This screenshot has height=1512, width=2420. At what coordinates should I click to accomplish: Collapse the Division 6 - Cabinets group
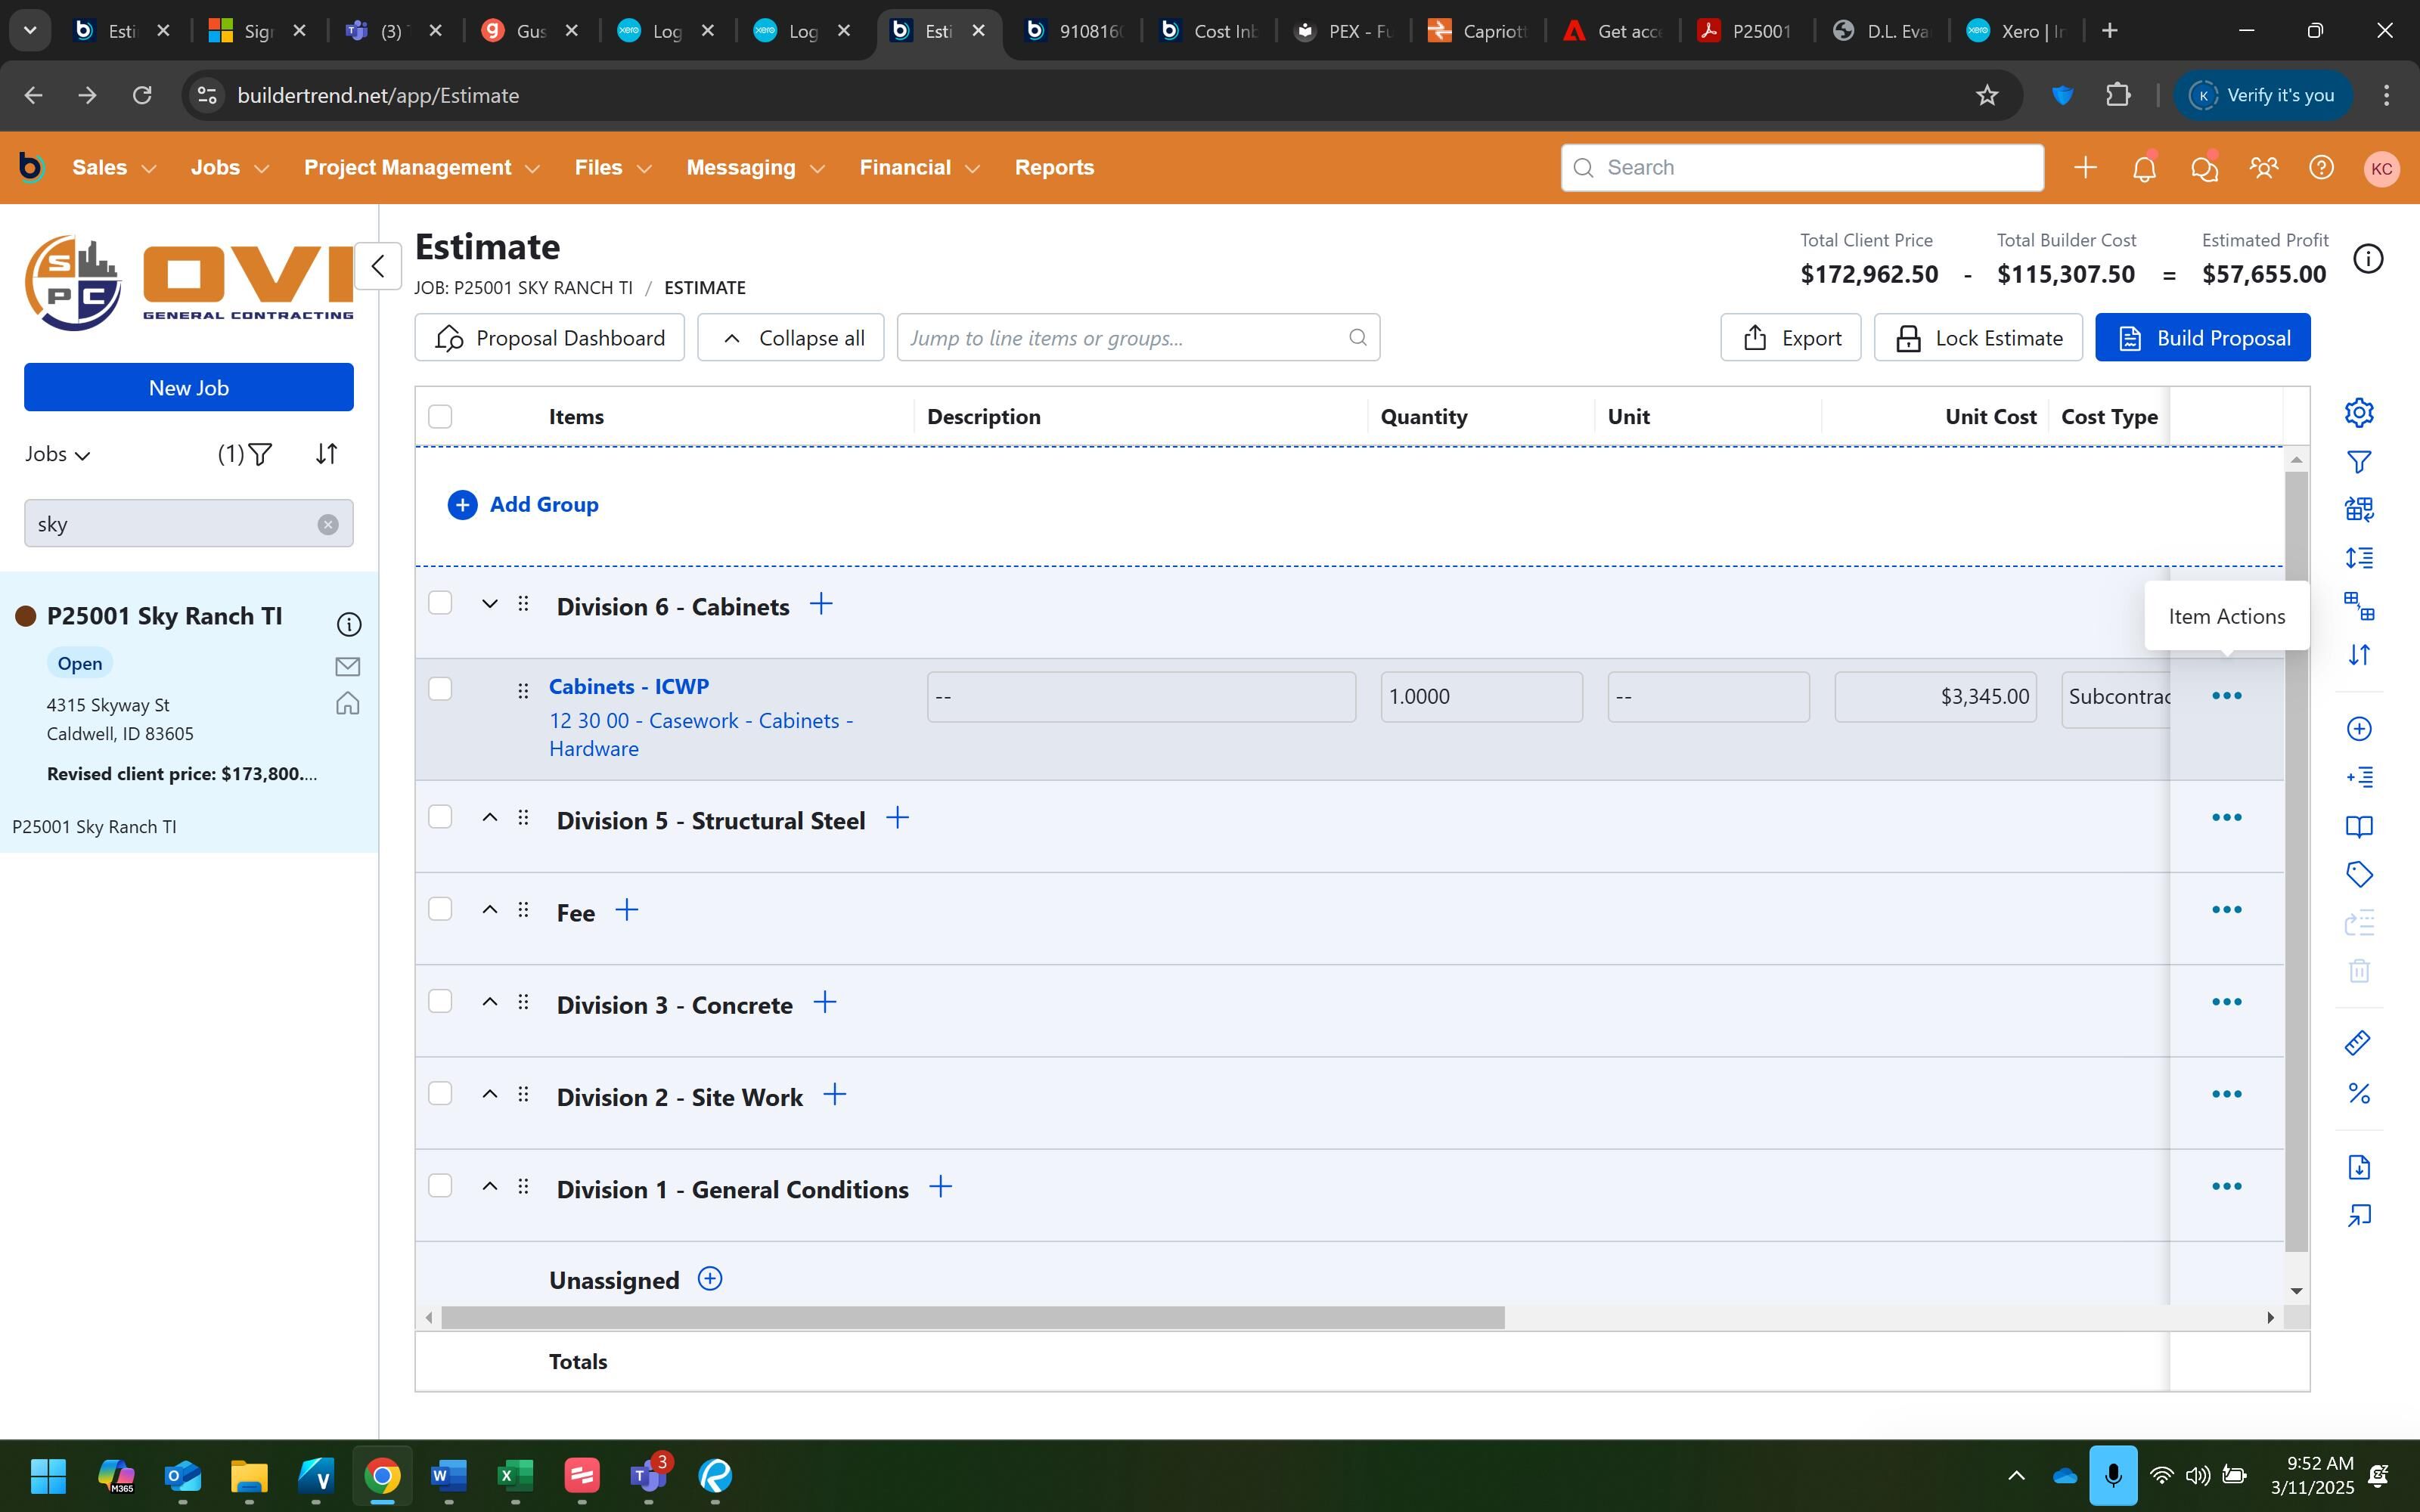[x=489, y=604]
